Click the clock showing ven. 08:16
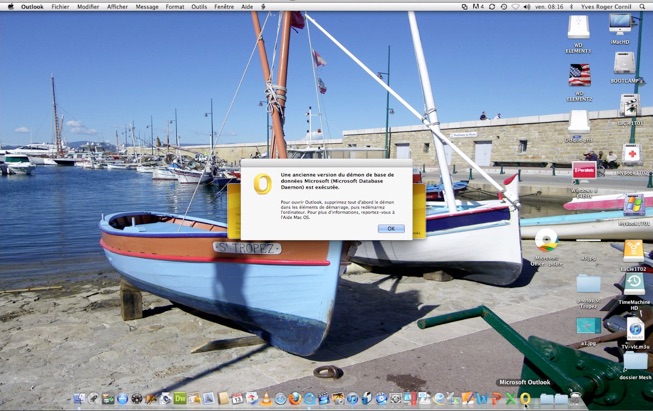The height and width of the screenshot is (411, 653). pos(549,7)
